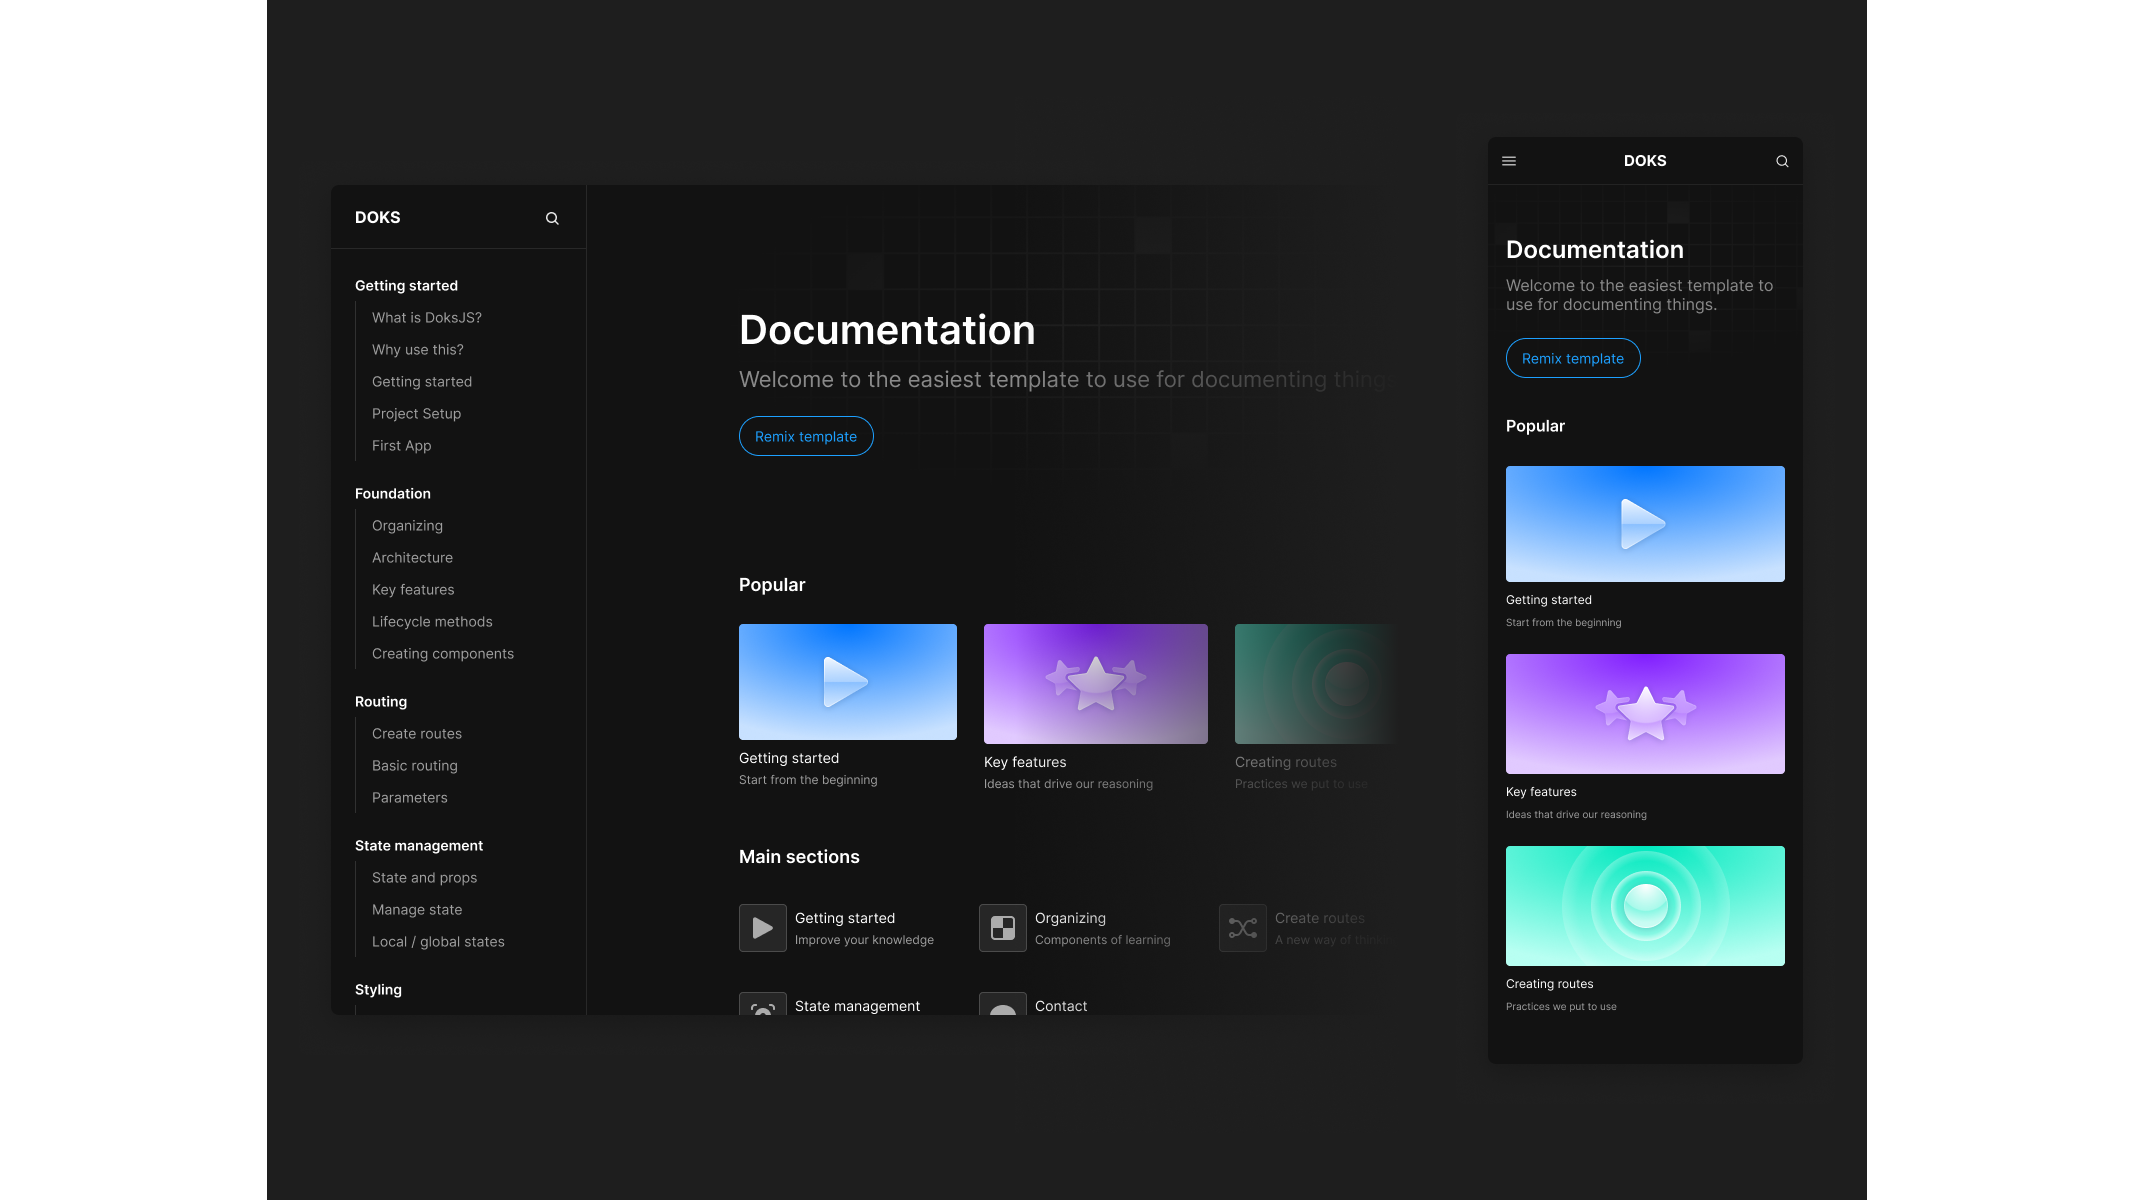Open the blue Getting started thumbnail in mobile preview
The width and height of the screenshot is (2134, 1200).
click(1645, 524)
